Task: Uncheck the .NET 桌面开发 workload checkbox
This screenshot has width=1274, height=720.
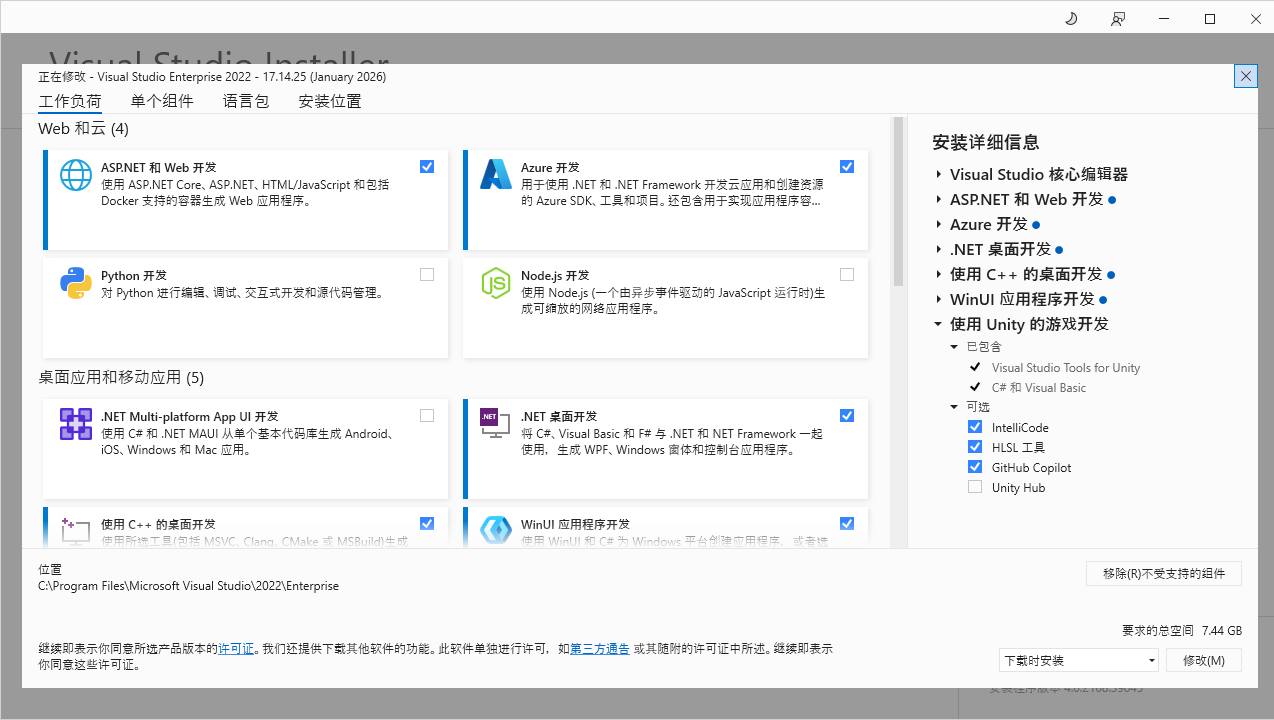Action: coord(847,416)
